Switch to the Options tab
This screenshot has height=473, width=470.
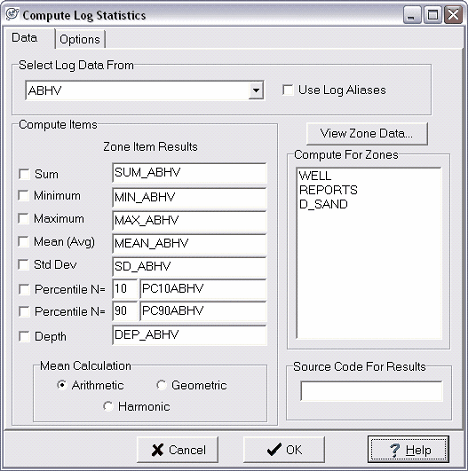click(80, 39)
